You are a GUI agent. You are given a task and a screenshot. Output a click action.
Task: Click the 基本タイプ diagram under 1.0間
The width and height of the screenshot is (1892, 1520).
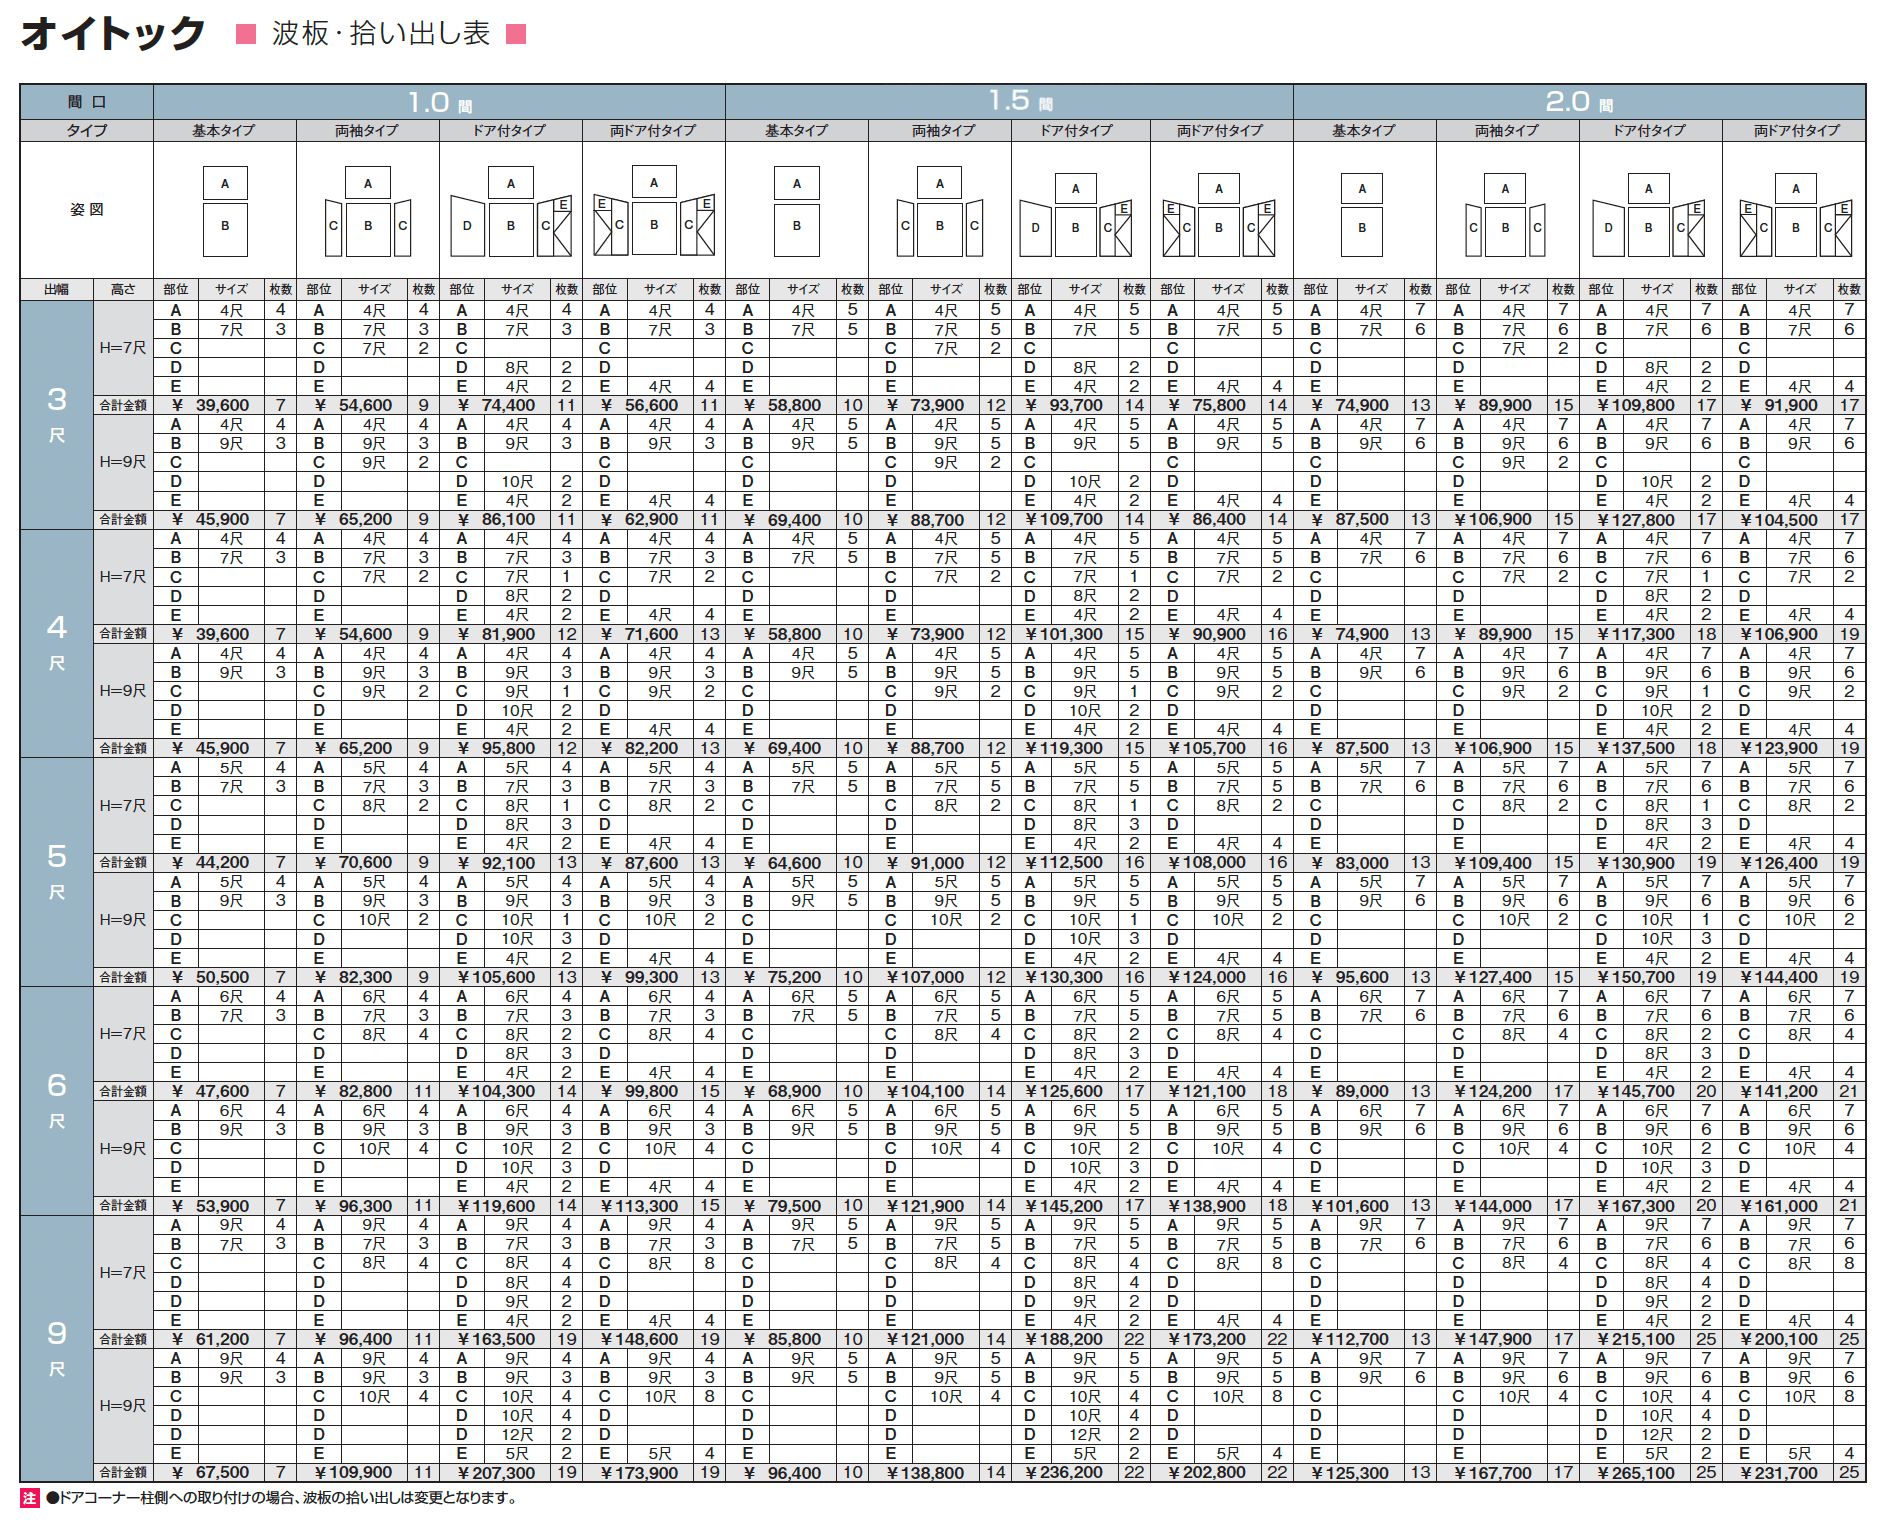[x=225, y=210]
